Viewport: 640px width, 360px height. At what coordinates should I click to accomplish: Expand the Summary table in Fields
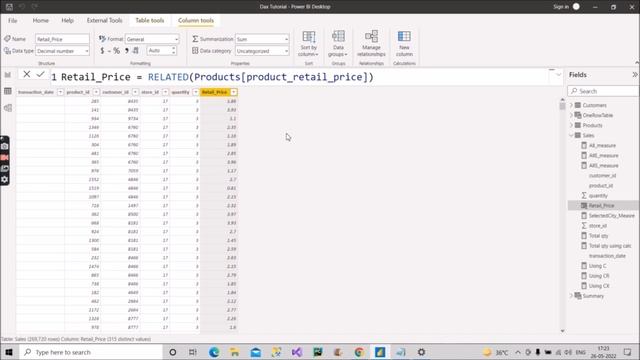pos(571,296)
